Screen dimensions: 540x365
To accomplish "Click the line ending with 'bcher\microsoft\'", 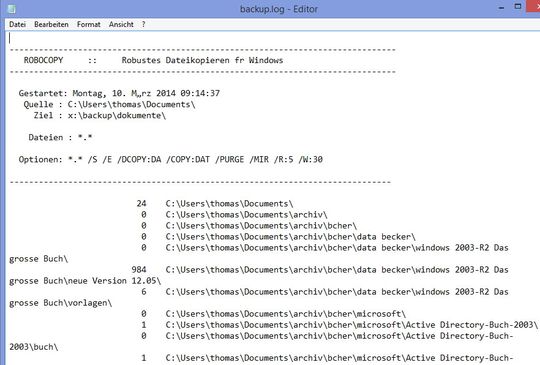I will [x=286, y=314].
